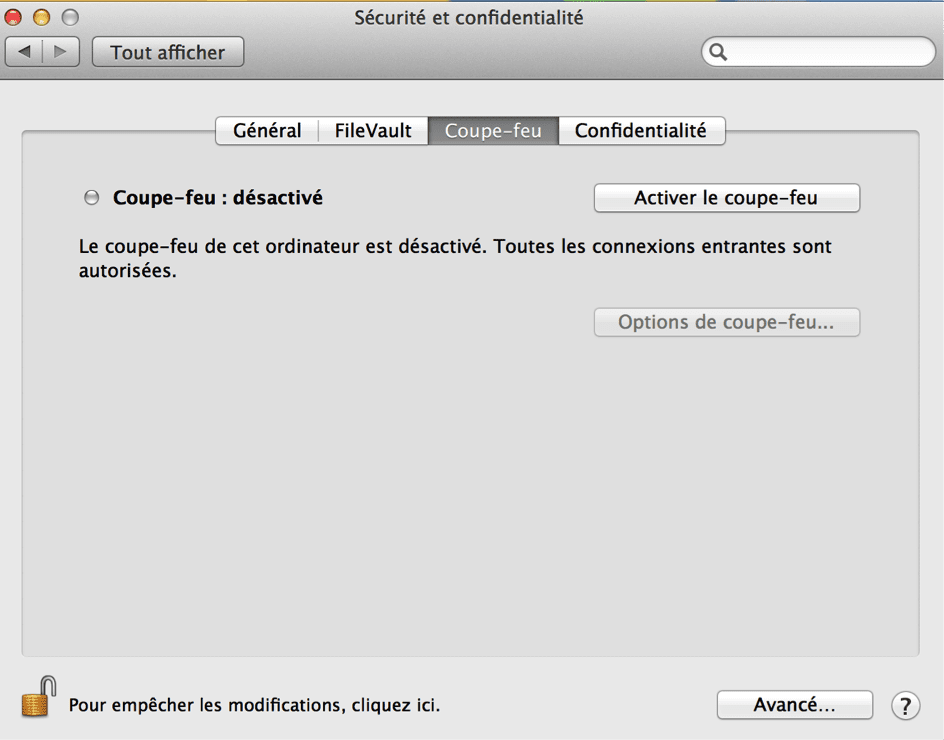Image resolution: width=944 pixels, height=740 pixels.
Task: Zoom the window with the green button
Action: [x=69, y=18]
